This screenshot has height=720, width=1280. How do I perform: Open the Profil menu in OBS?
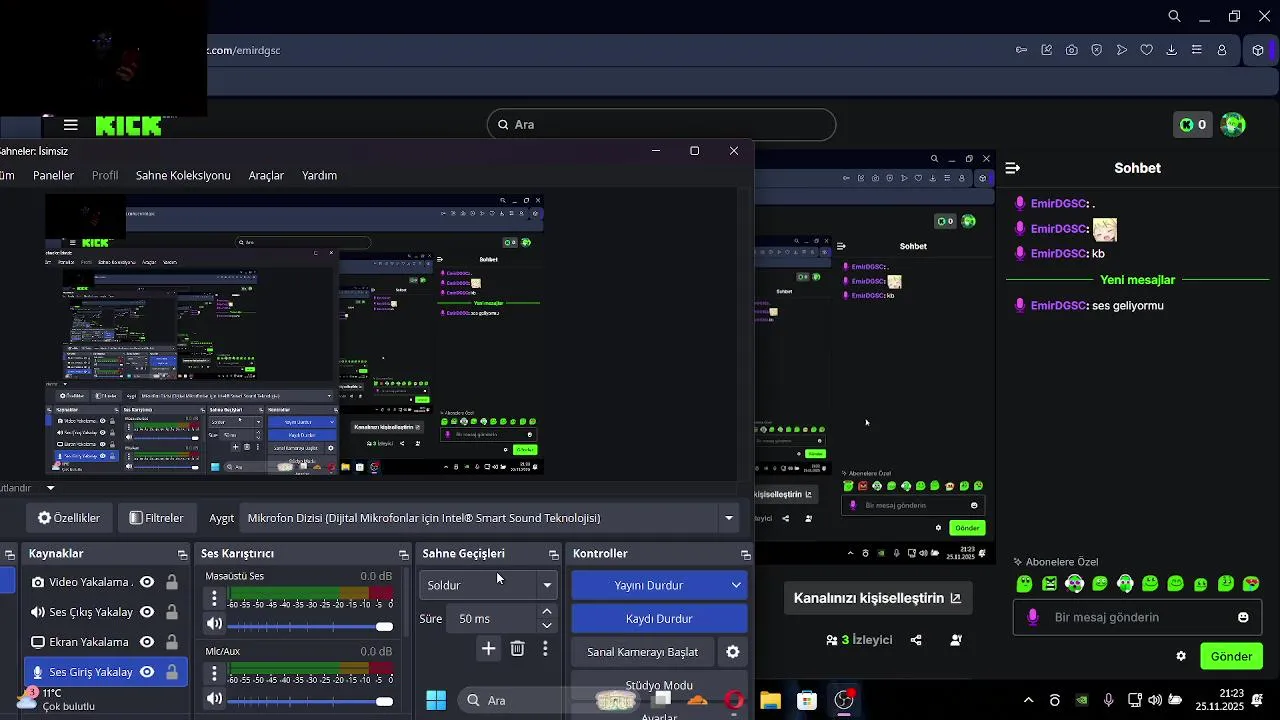[105, 175]
